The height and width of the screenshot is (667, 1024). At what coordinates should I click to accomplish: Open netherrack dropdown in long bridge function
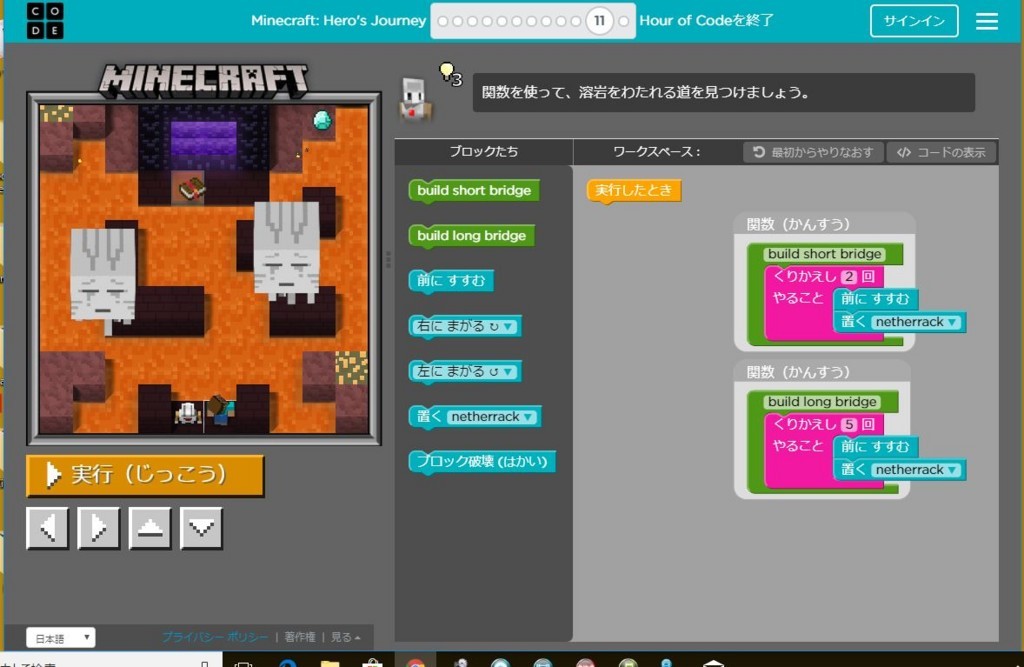point(917,470)
